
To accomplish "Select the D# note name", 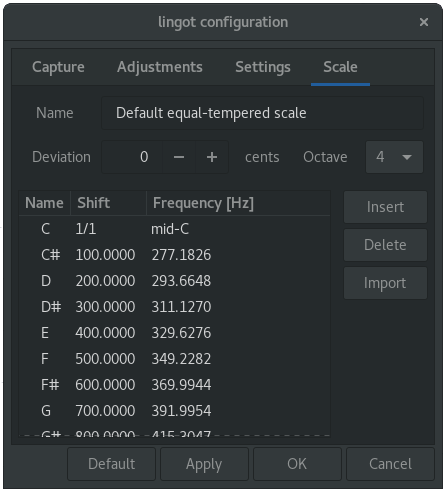I will [51, 307].
